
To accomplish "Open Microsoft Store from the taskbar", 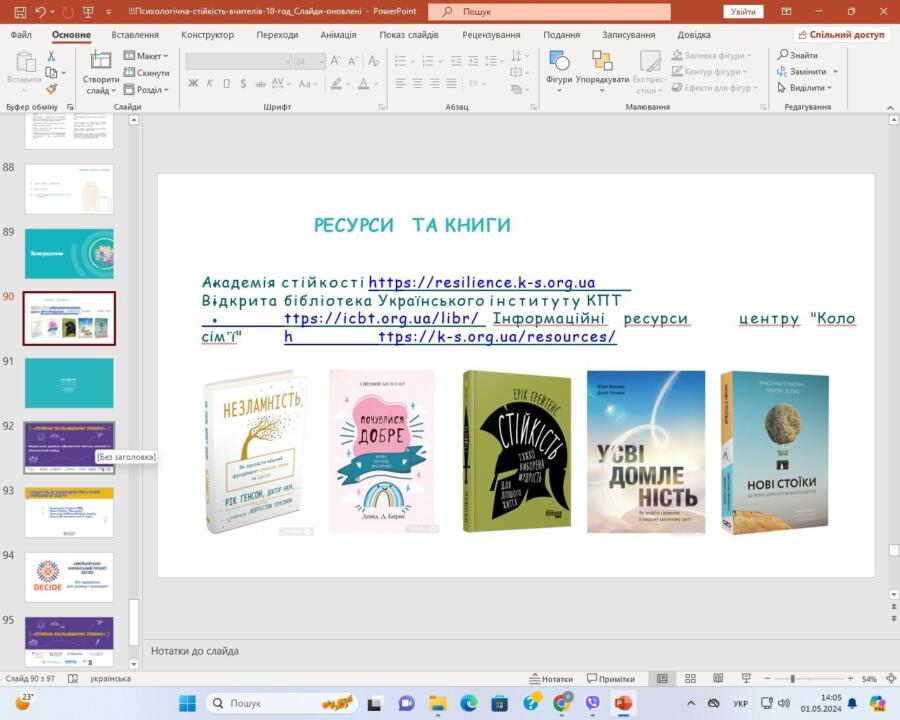I will click(x=499, y=703).
